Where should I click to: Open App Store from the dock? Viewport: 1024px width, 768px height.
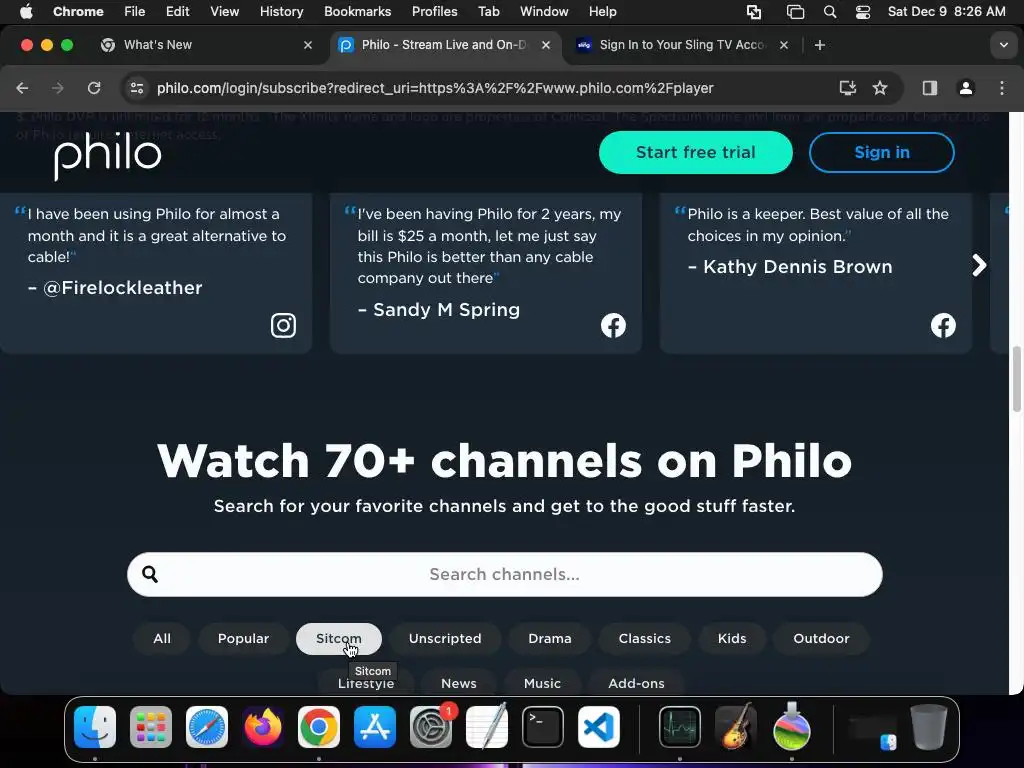[x=375, y=727]
